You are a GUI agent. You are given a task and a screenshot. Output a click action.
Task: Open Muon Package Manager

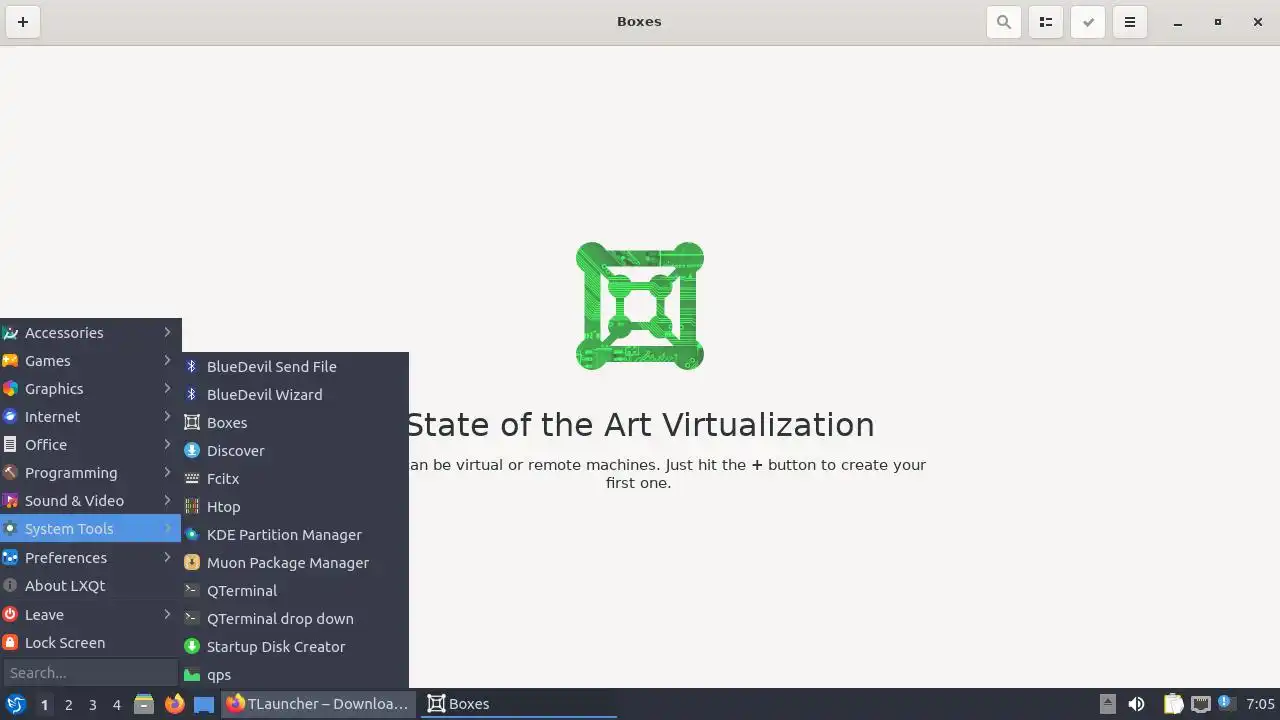point(295,563)
